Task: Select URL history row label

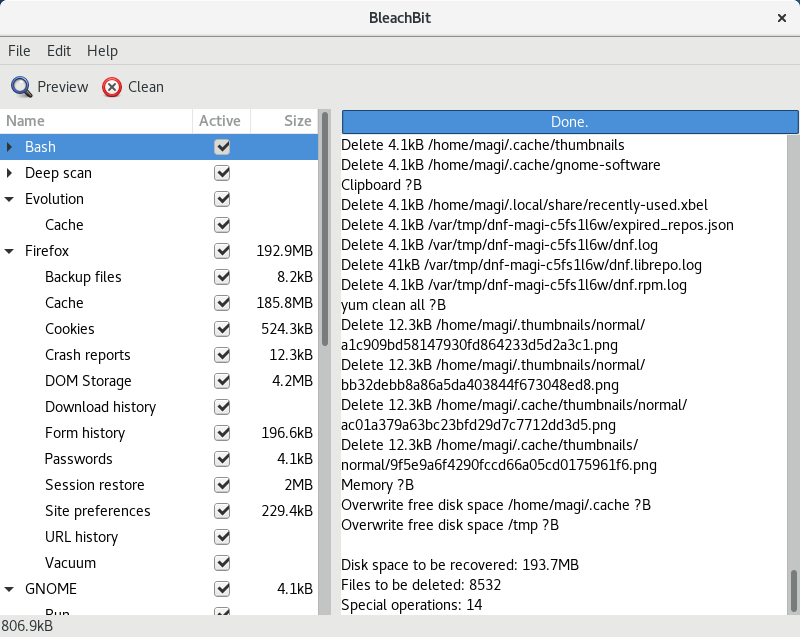Action: pyautogui.click(x=81, y=537)
